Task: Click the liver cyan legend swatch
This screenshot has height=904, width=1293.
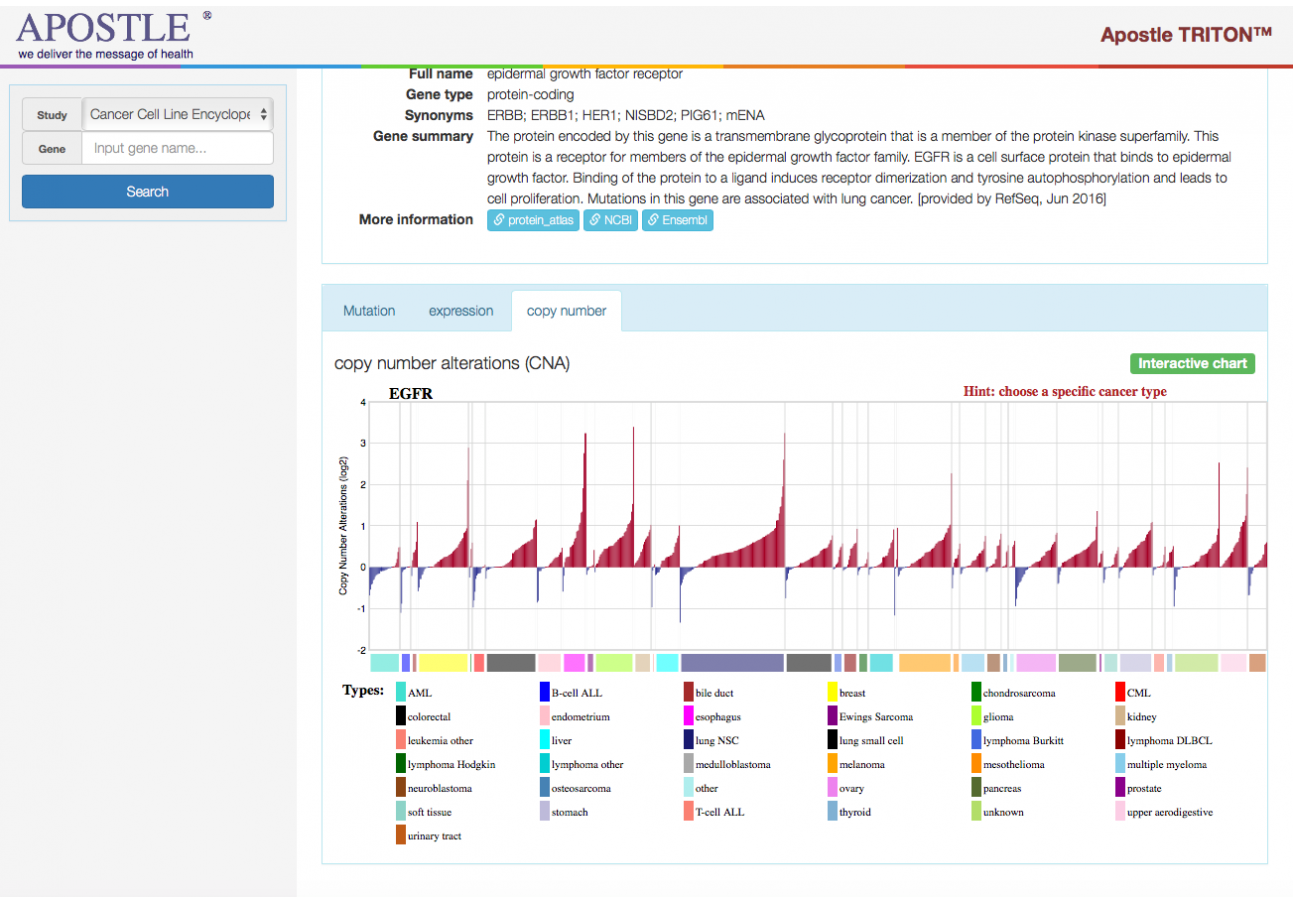Action: coord(545,740)
